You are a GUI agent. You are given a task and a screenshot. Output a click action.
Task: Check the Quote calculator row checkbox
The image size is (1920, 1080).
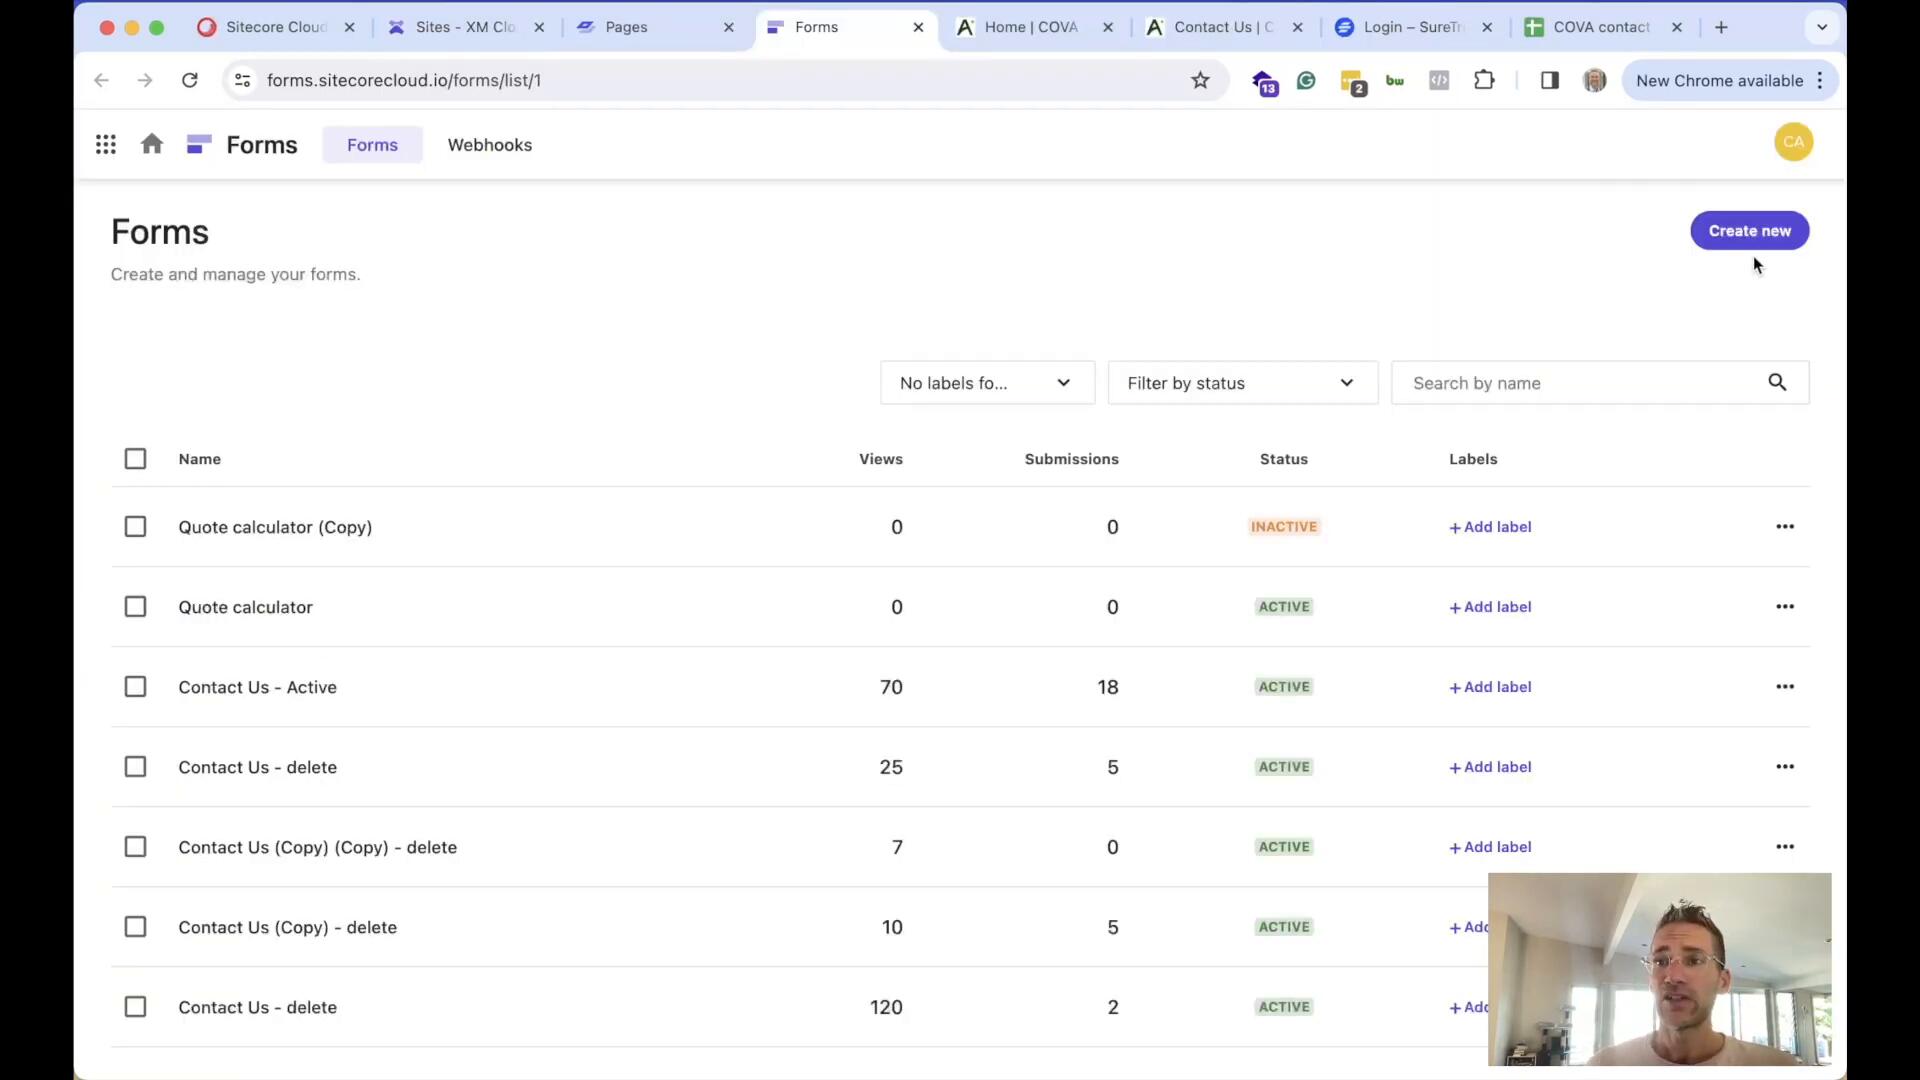point(135,607)
